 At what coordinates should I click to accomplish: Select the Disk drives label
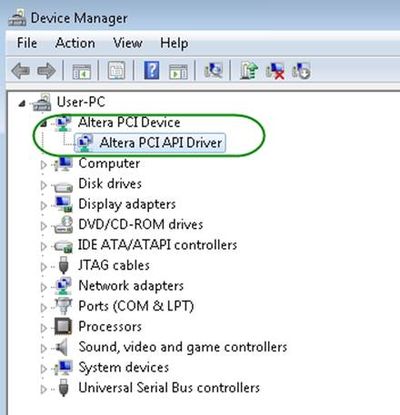[x=110, y=183]
